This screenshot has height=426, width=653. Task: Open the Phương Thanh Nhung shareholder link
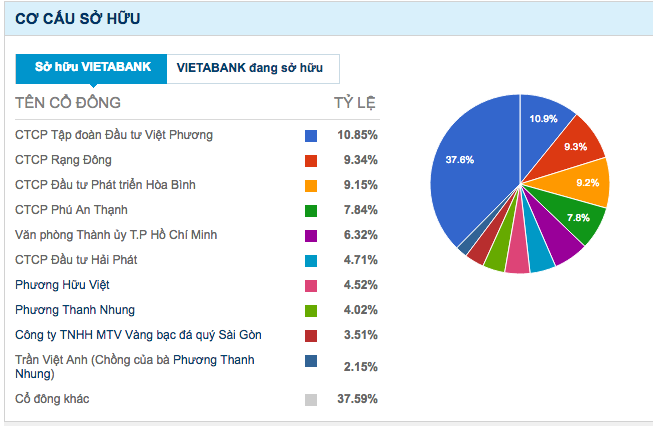pyautogui.click(x=75, y=310)
